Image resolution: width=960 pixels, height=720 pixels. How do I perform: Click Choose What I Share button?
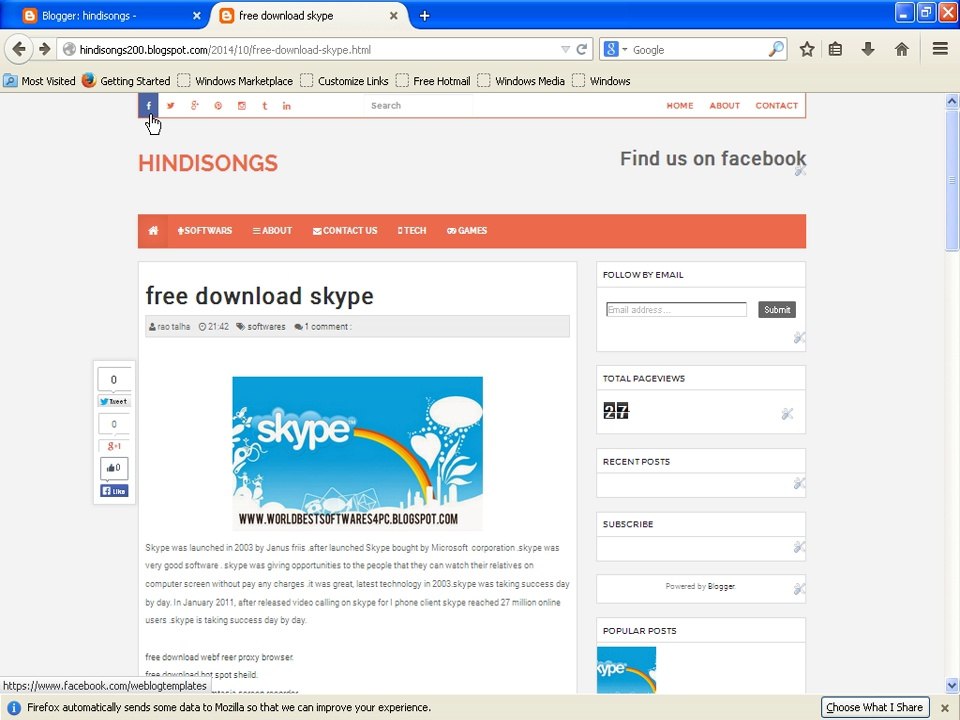874,707
